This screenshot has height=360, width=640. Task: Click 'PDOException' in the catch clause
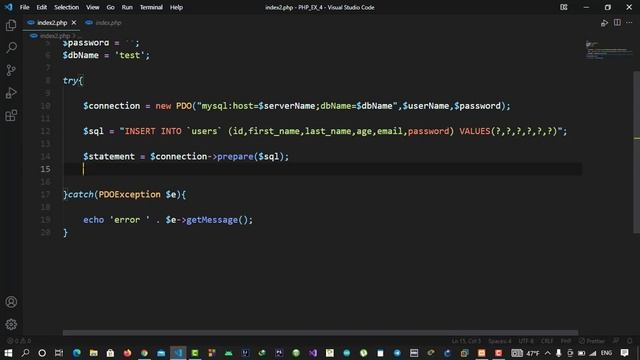point(129,194)
